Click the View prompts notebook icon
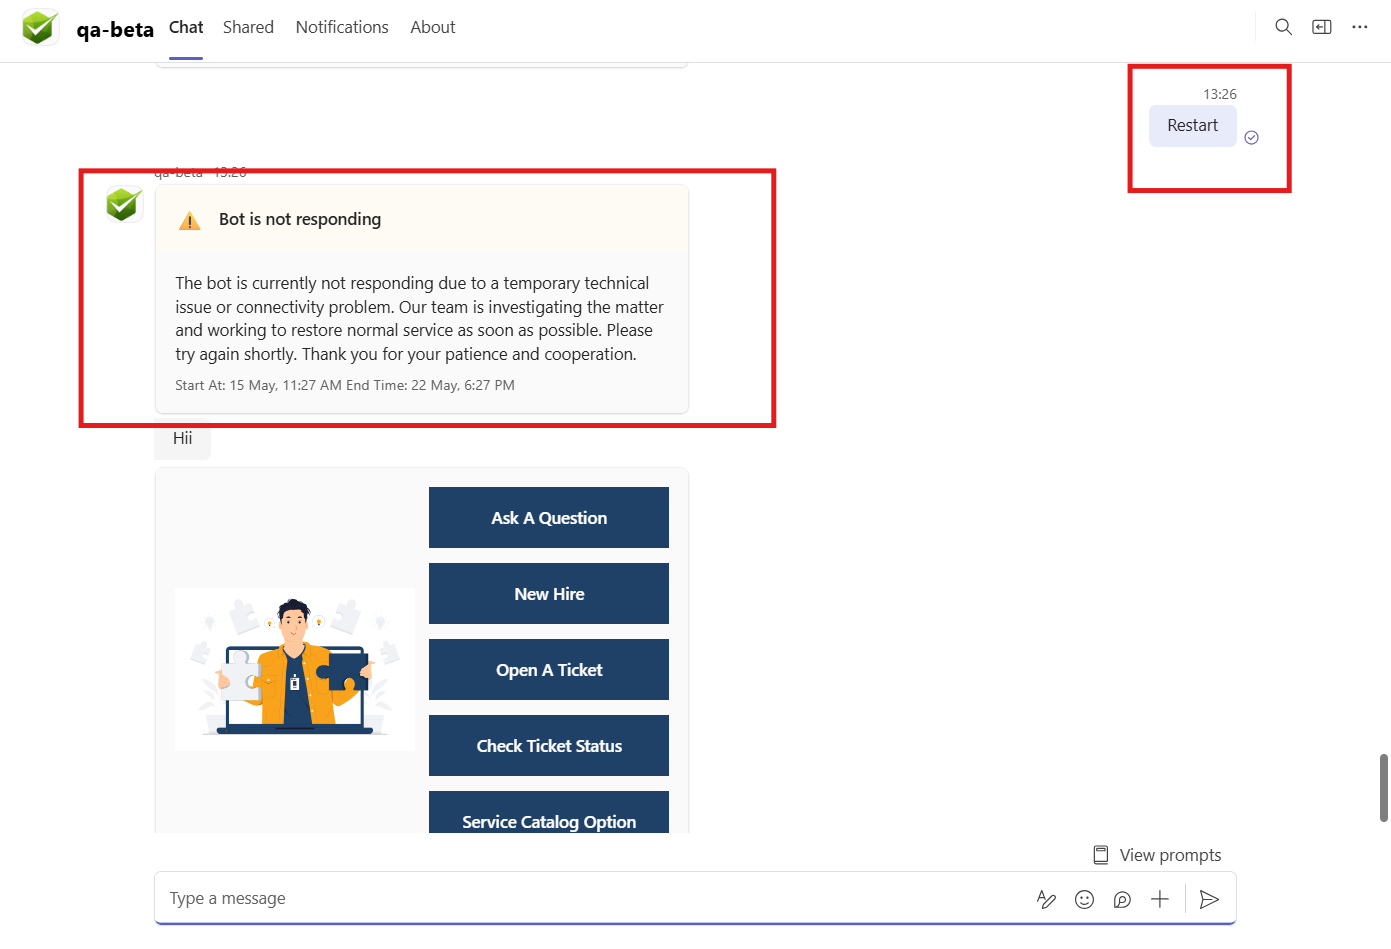The height and width of the screenshot is (949, 1391). [x=1101, y=855]
